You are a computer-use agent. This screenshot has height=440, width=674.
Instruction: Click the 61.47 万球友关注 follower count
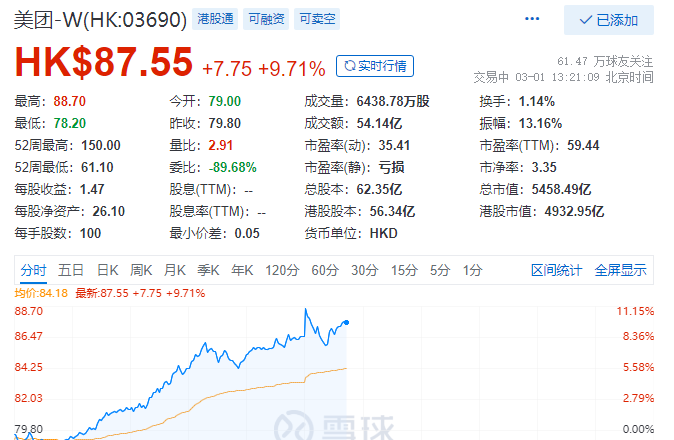tap(605, 61)
